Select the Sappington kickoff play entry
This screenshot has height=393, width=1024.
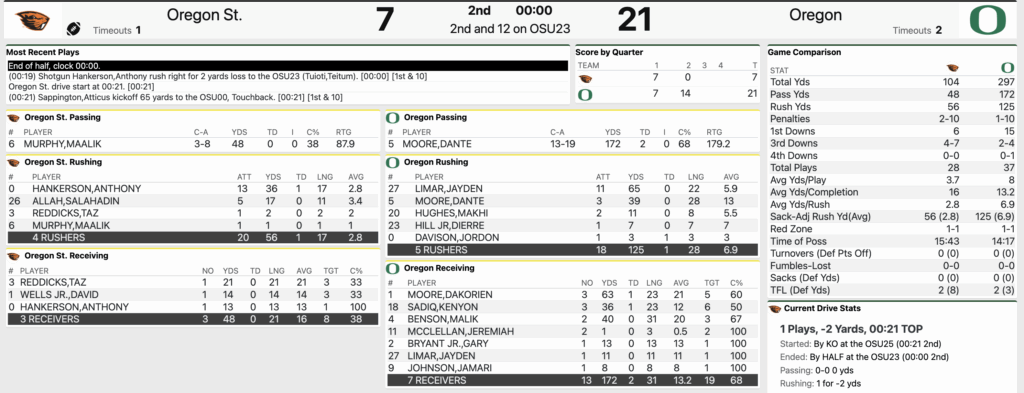[x=287, y=97]
